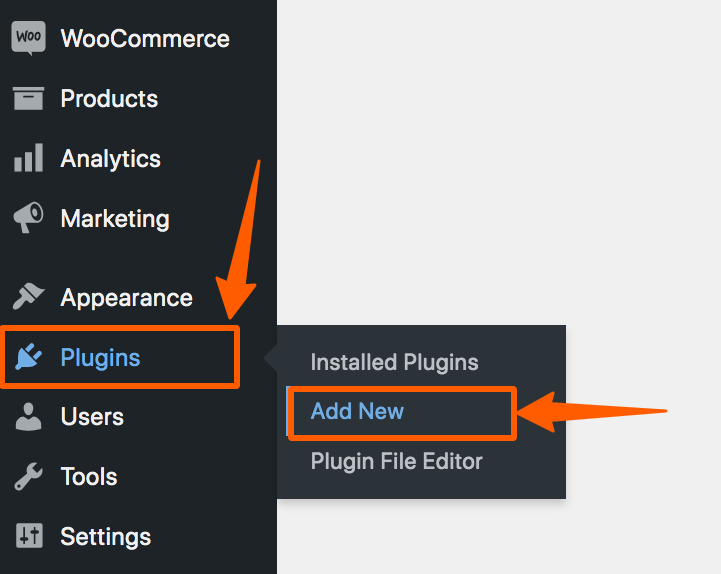This screenshot has height=574, width=721.
Task: Click the Users person icon
Action: pyautogui.click(x=29, y=417)
